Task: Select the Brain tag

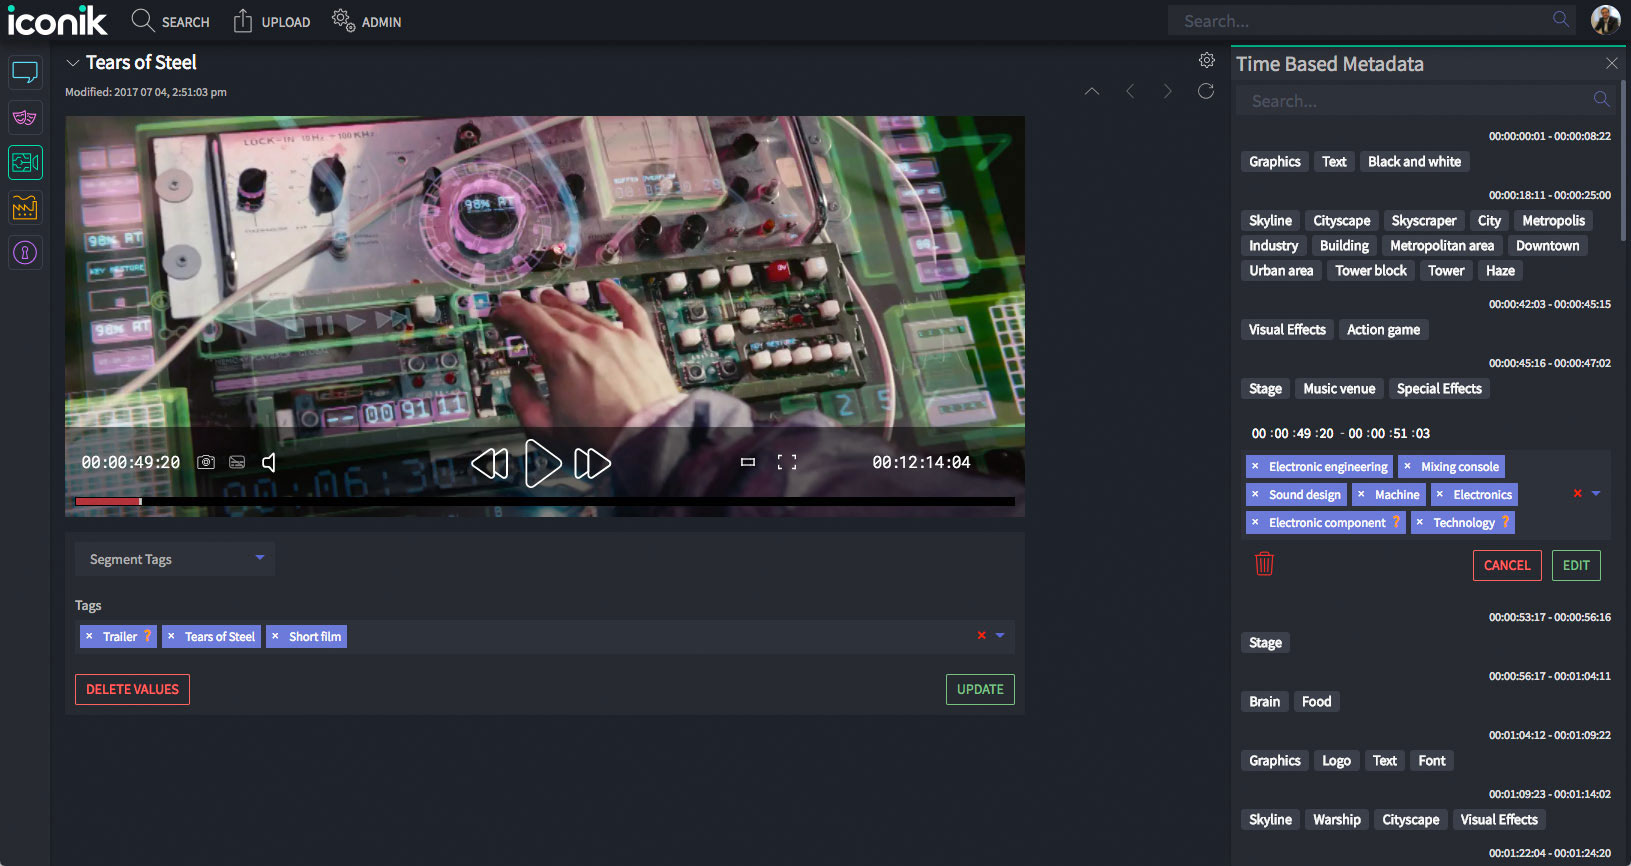Action: [1264, 701]
